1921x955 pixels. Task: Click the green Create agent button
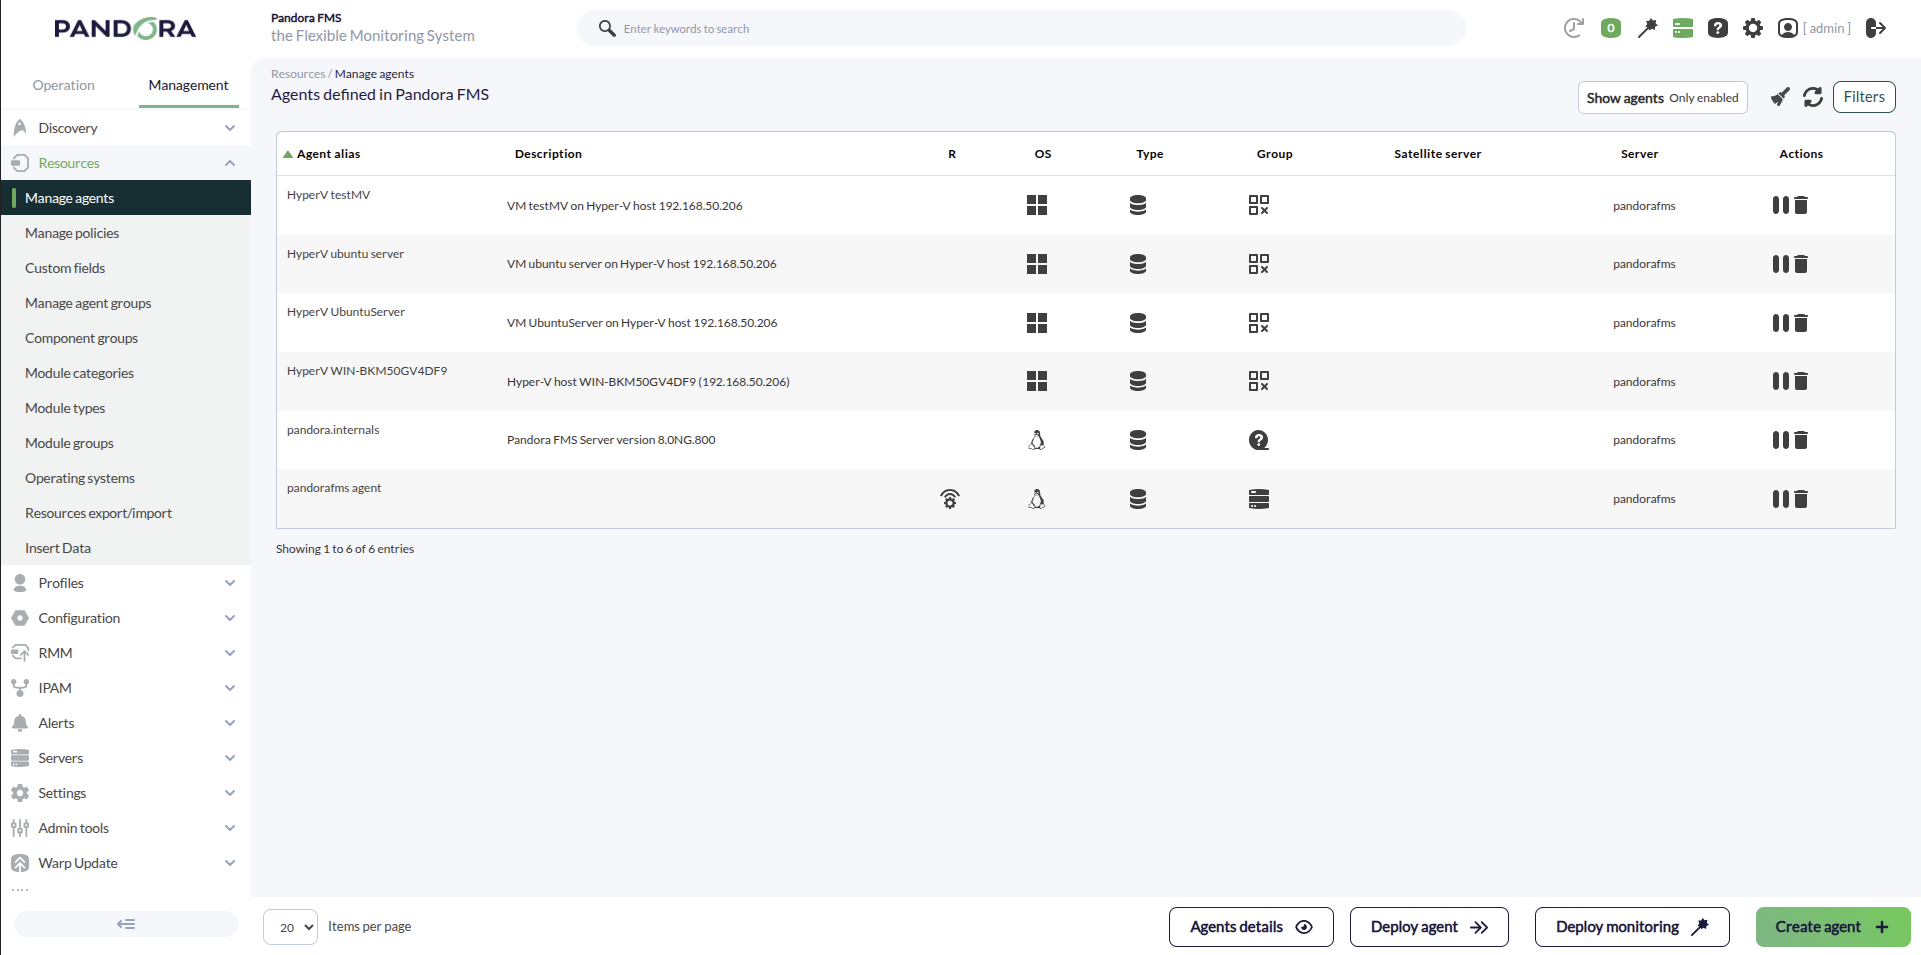tap(1833, 927)
